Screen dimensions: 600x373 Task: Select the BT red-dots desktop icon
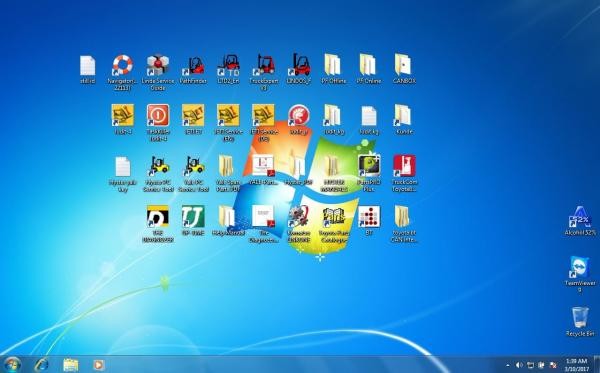(369, 220)
